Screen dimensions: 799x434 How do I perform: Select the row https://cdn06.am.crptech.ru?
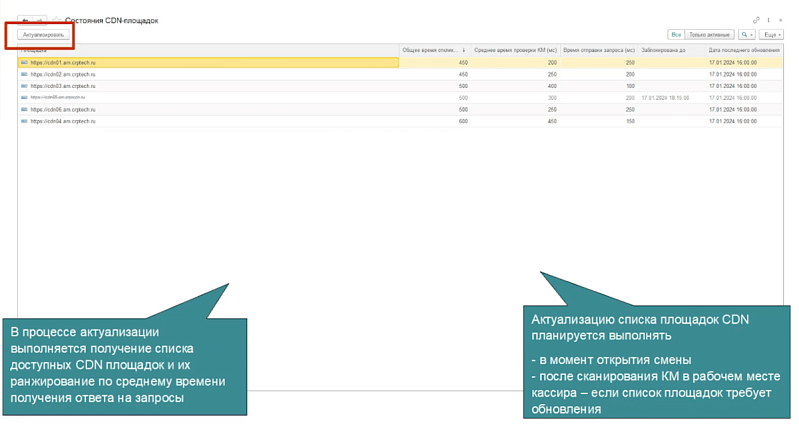click(401, 110)
